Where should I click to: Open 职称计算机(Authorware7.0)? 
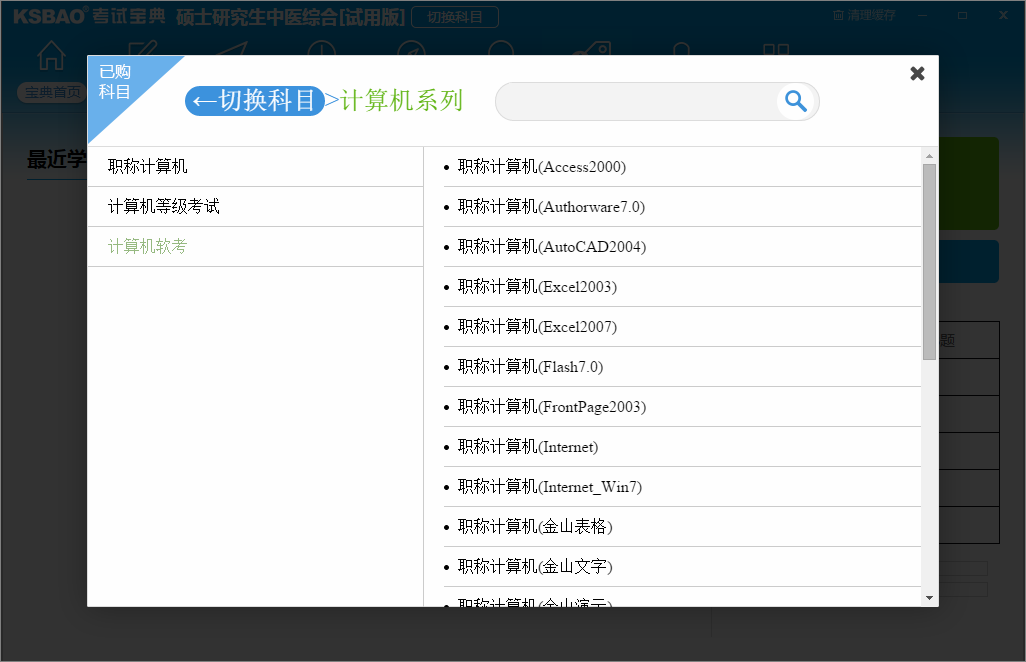pyautogui.click(x=682, y=207)
